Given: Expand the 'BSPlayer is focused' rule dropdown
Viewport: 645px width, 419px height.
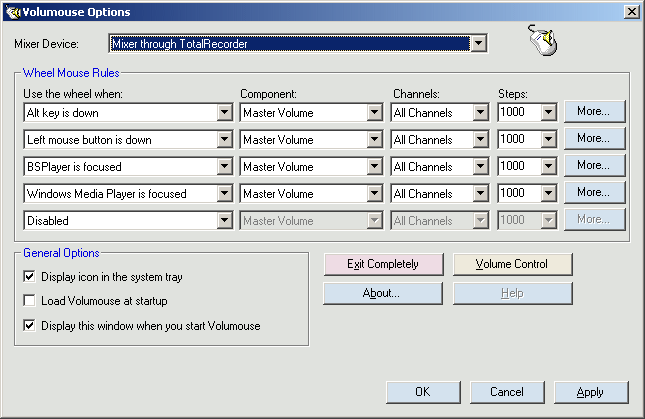Looking at the screenshot, I should click(224, 167).
